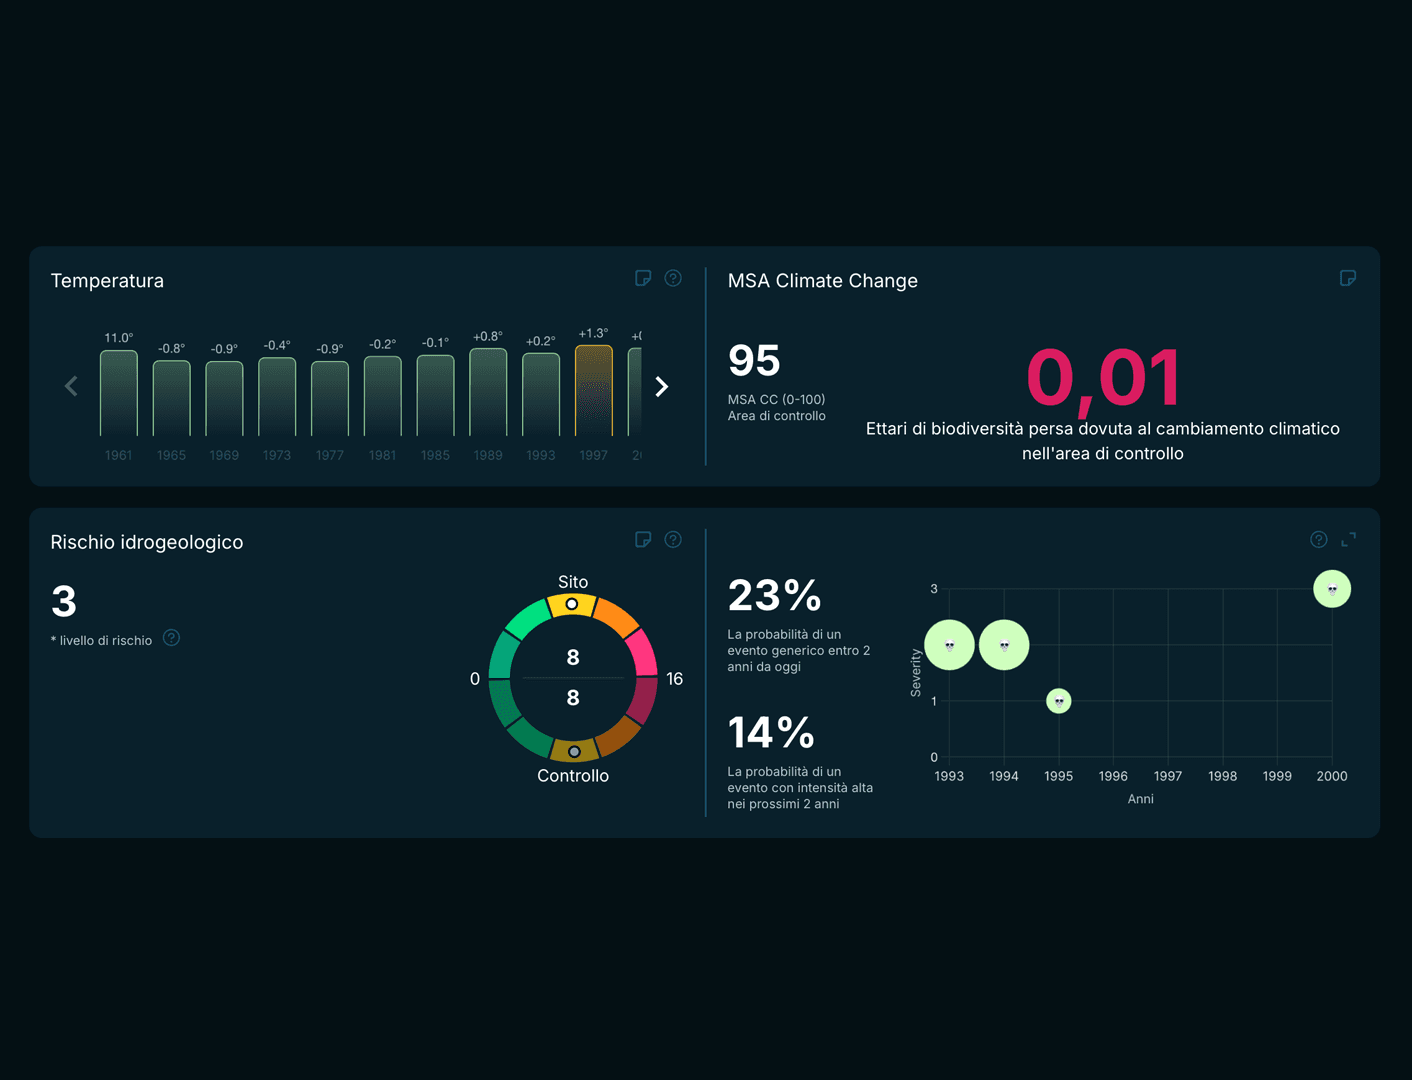Select the 1961 temperature bar
The height and width of the screenshot is (1080, 1412).
click(119, 393)
